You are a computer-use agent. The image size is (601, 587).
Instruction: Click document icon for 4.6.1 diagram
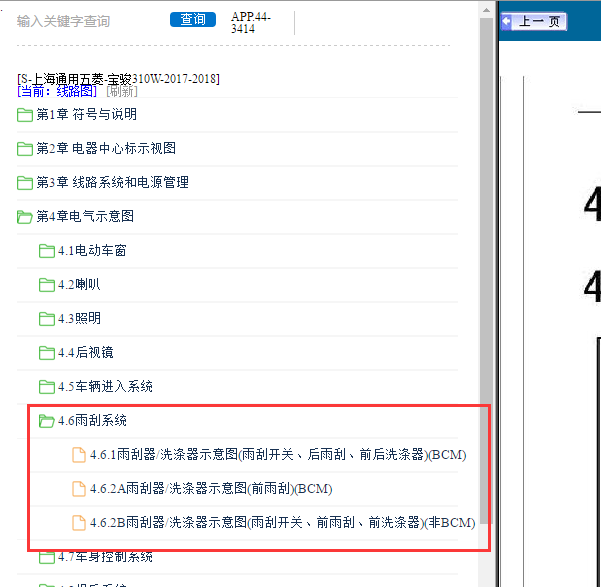coord(79,455)
